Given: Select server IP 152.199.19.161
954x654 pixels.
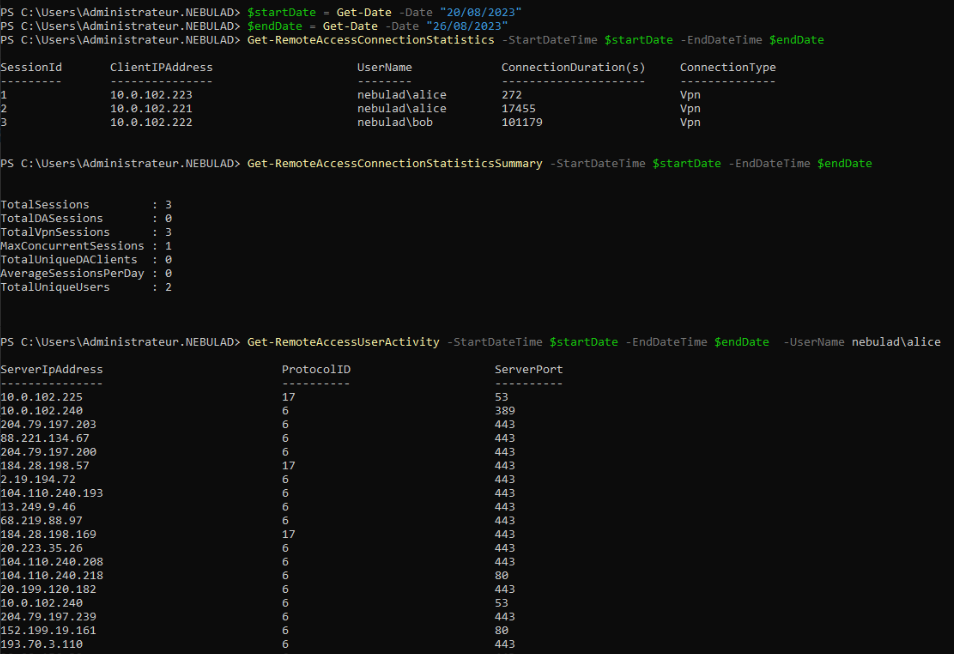Looking at the screenshot, I should [x=48, y=630].
